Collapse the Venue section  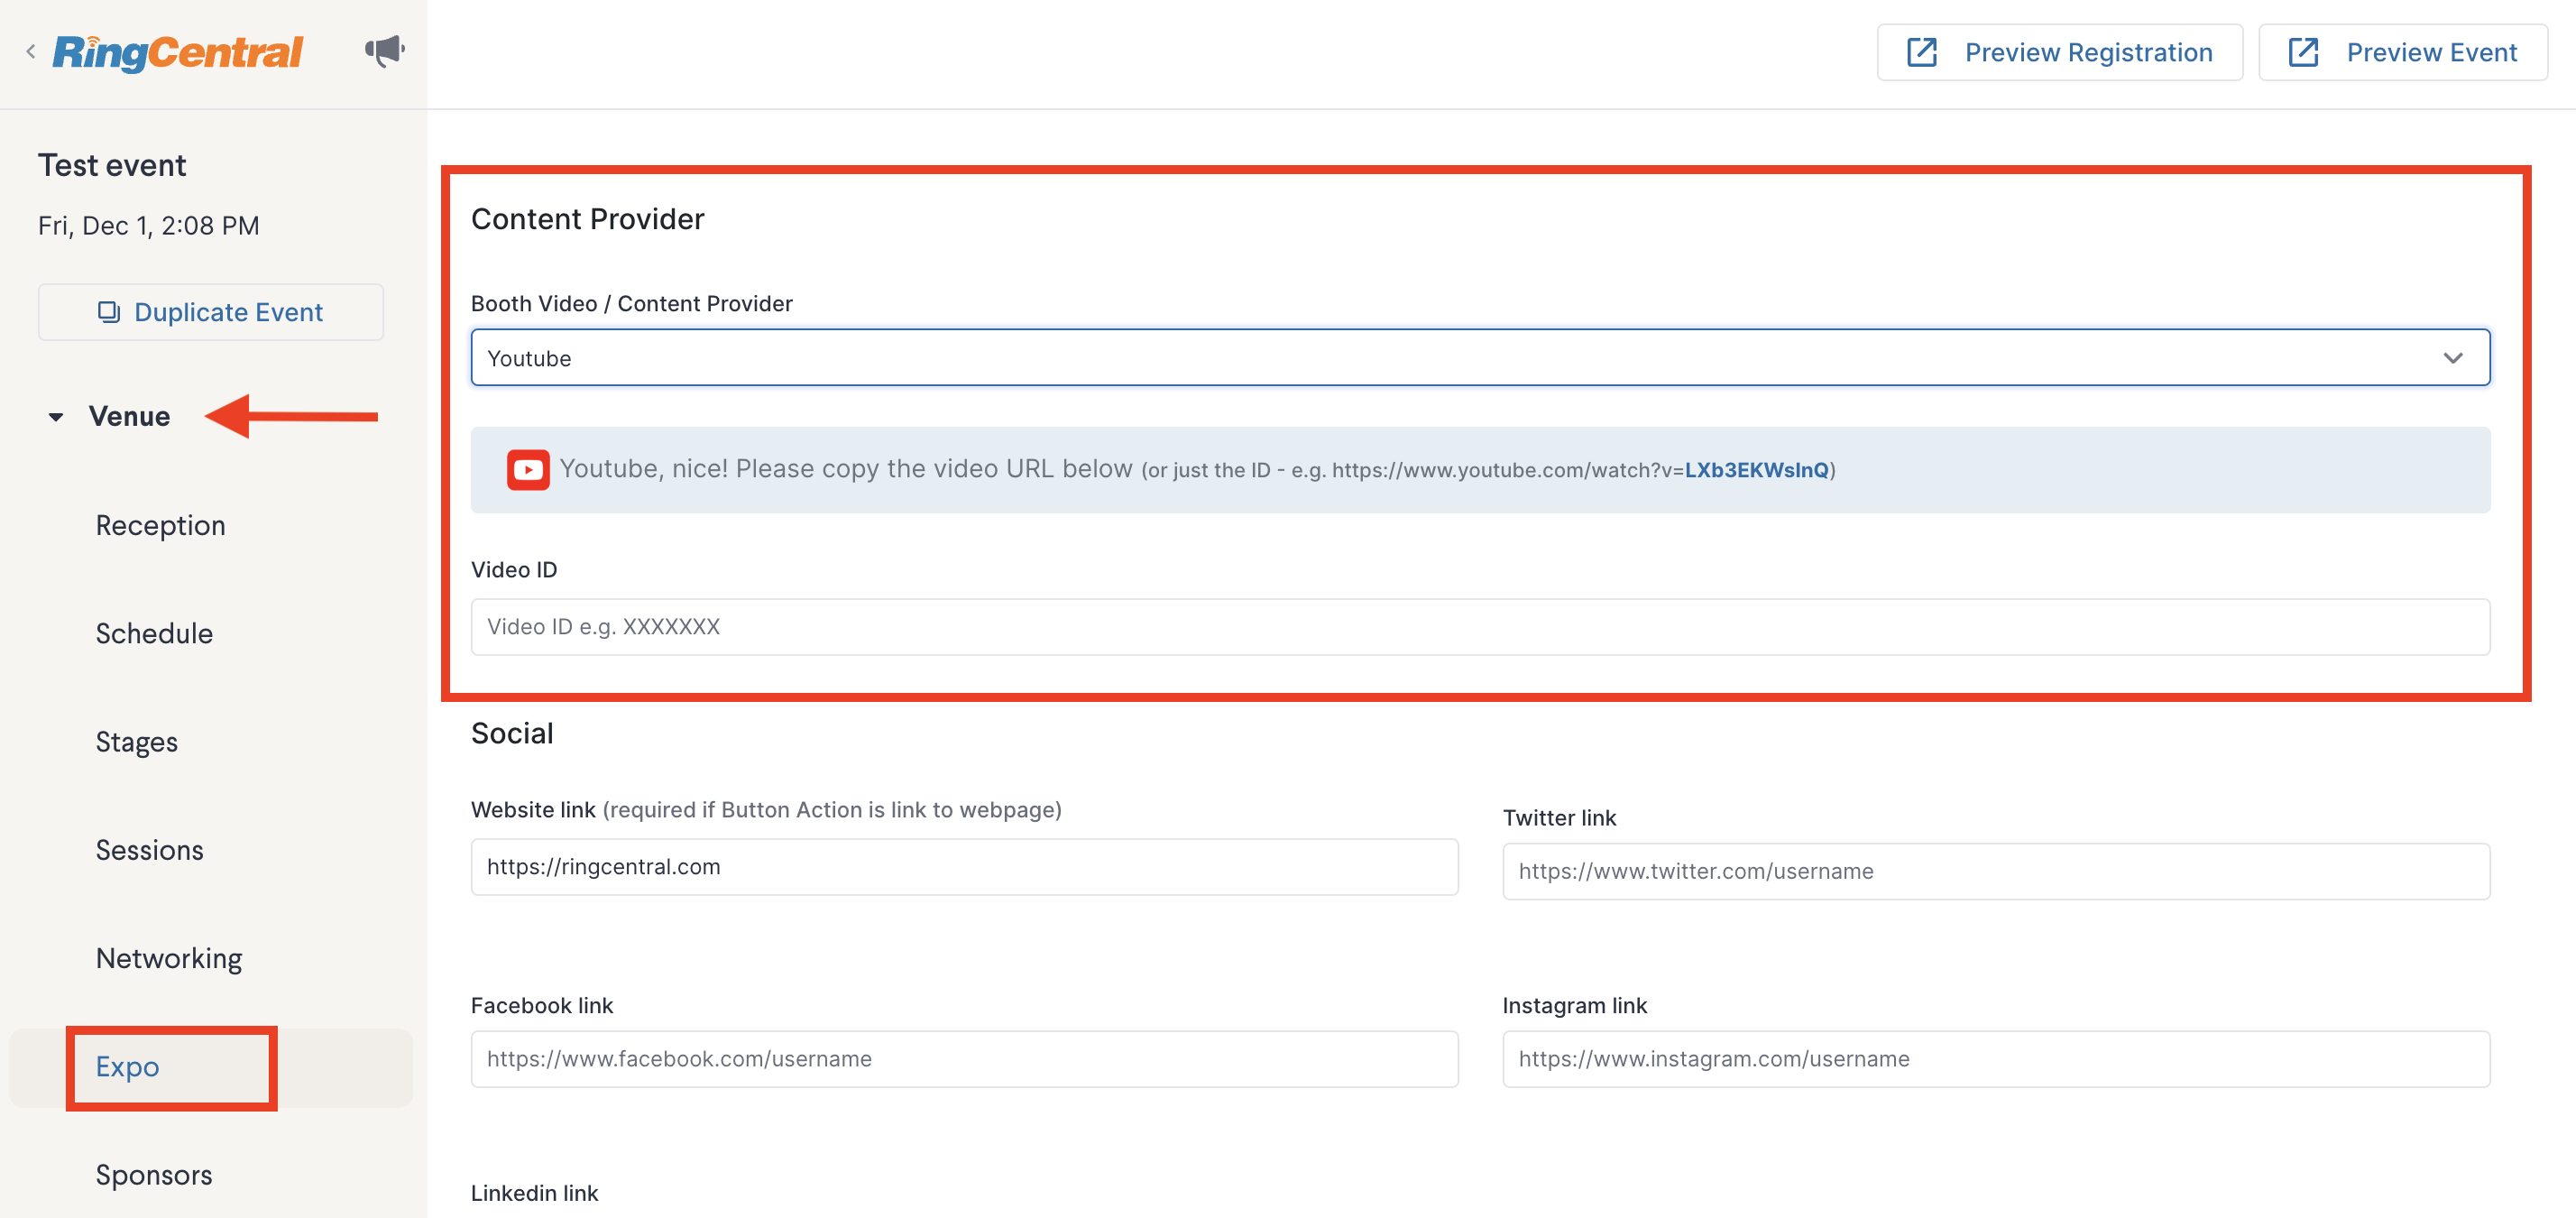click(56, 416)
